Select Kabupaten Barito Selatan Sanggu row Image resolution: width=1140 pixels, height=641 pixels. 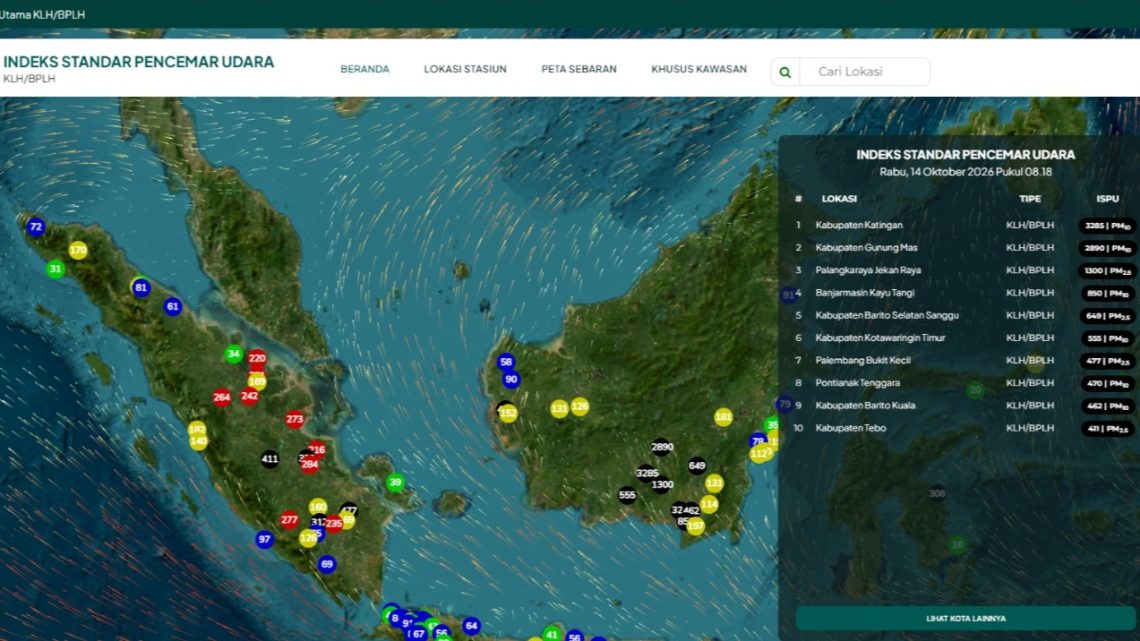[x=966, y=315]
